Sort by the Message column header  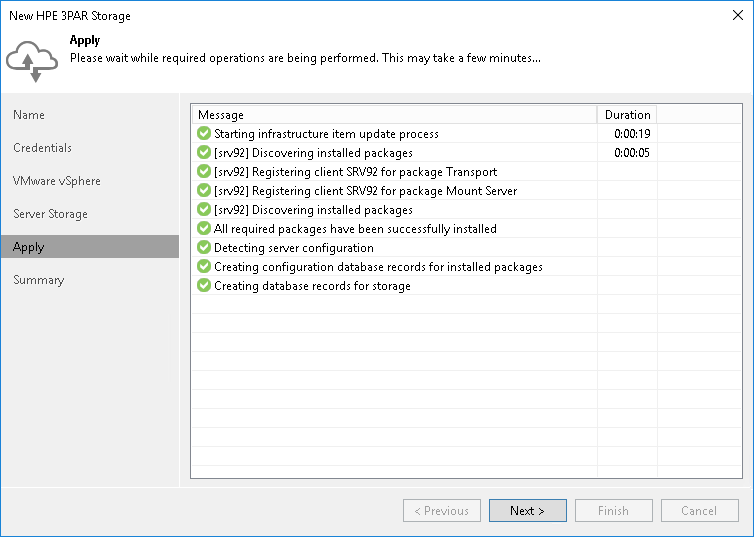[x=395, y=115]
